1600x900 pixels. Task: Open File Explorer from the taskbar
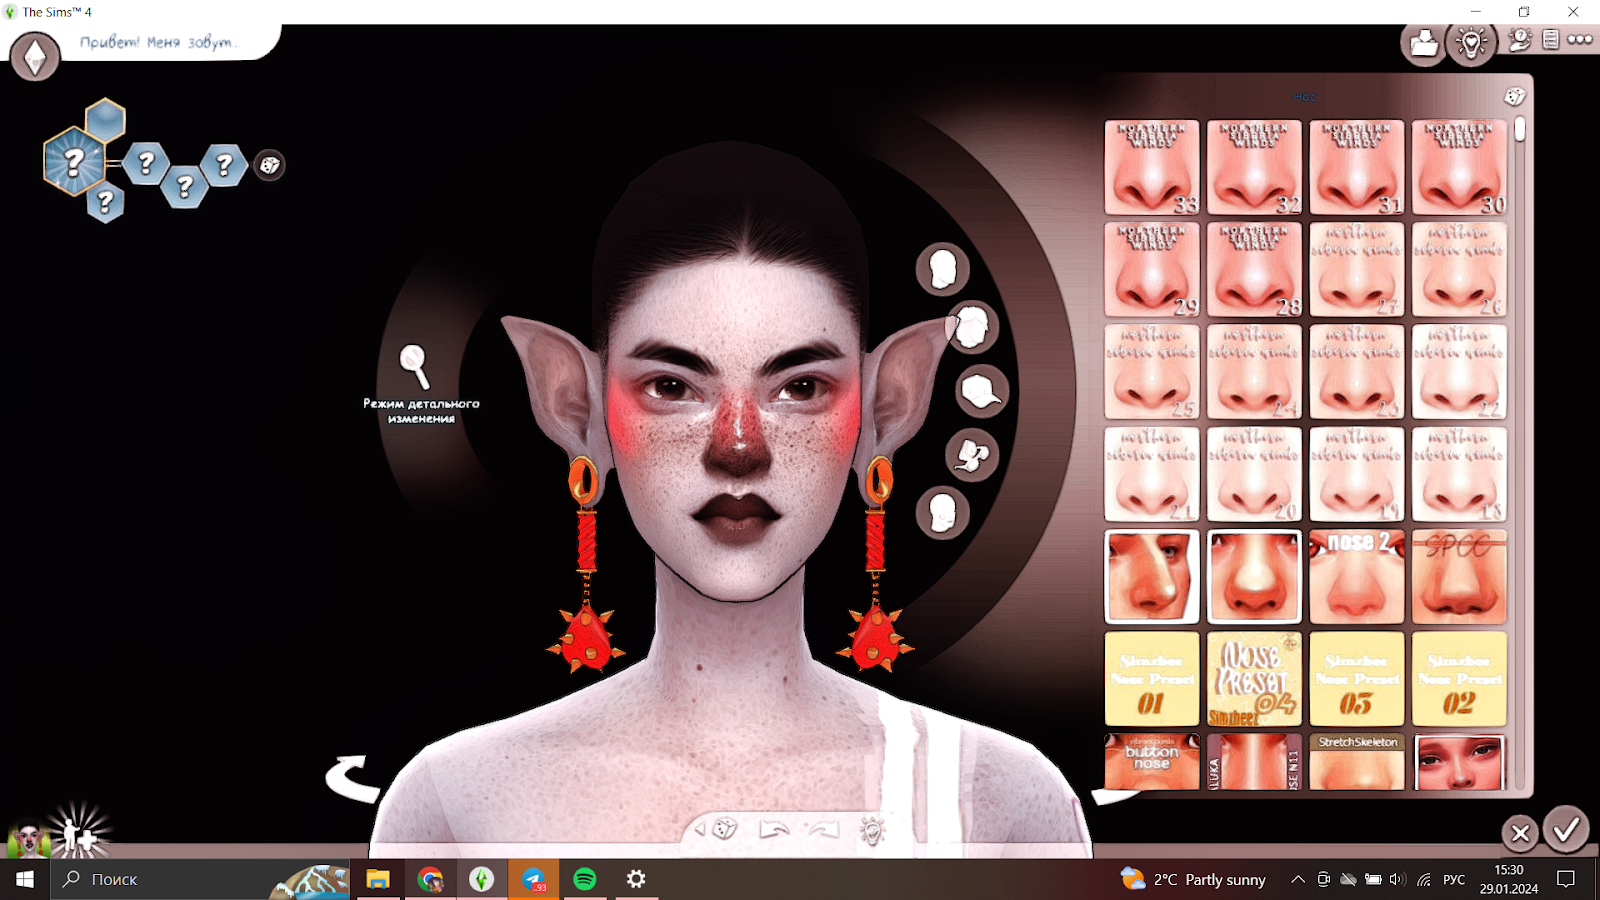(378, 879)
